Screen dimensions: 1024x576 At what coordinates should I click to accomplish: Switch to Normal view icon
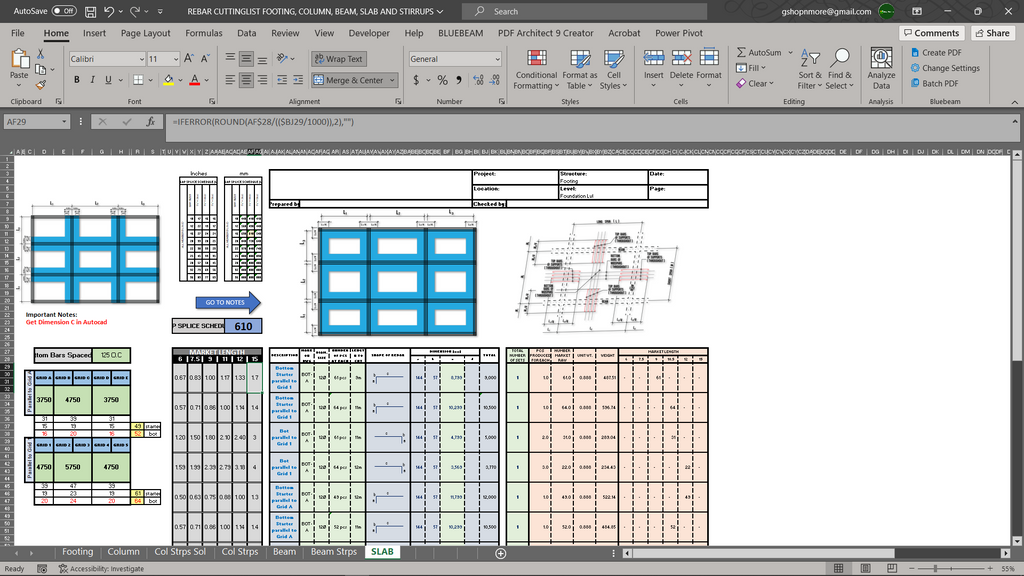click(x=839, y=568)
